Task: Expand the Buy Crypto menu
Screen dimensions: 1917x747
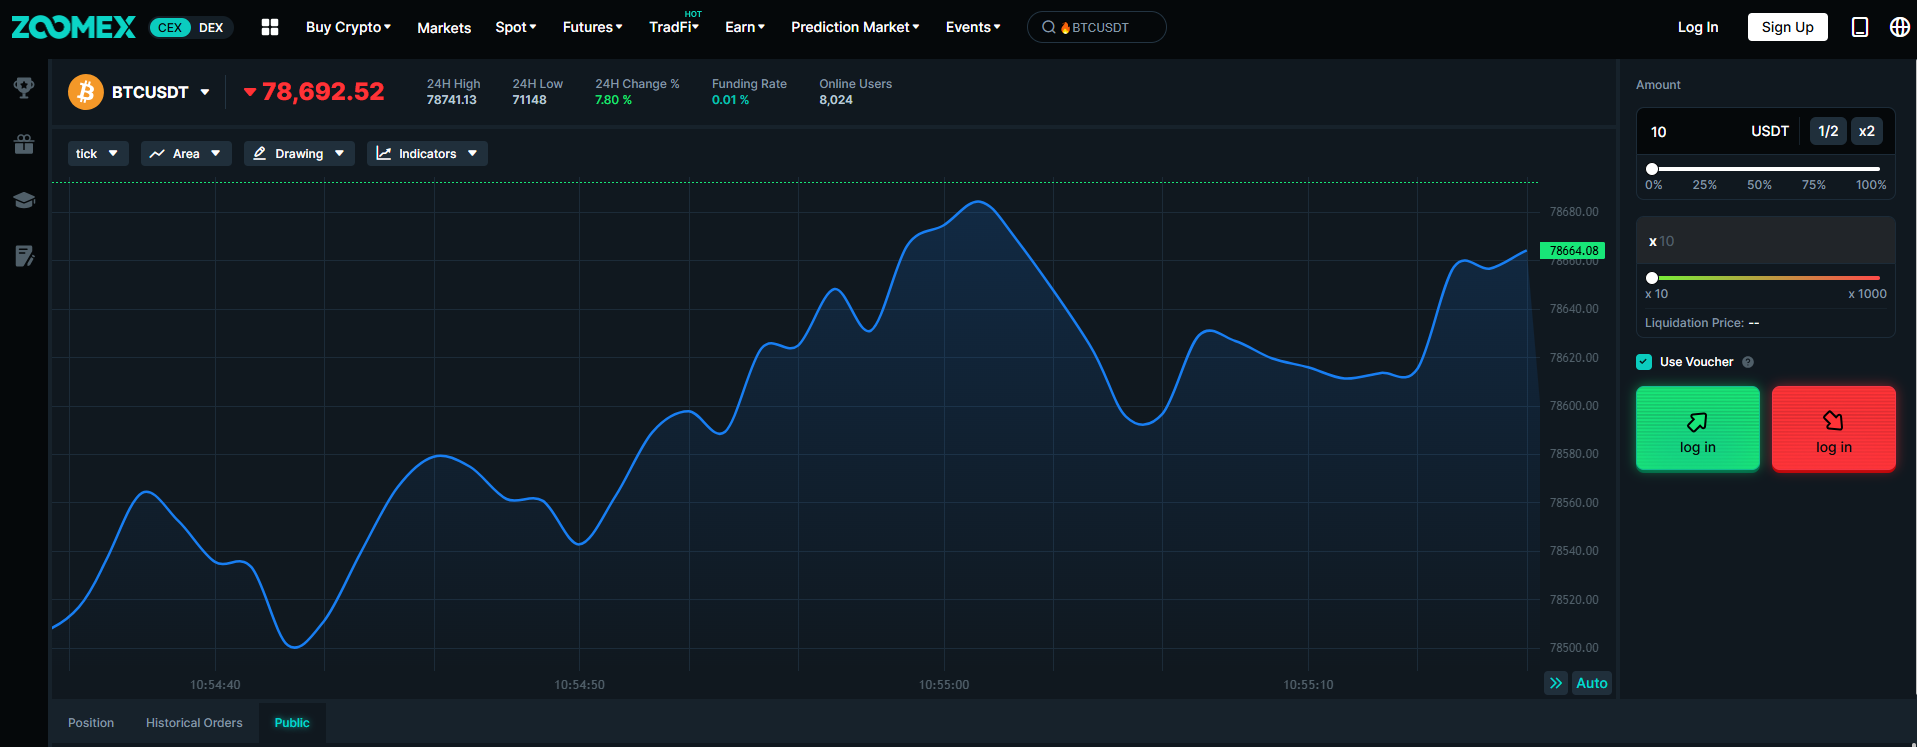Action: pos(348,27)
